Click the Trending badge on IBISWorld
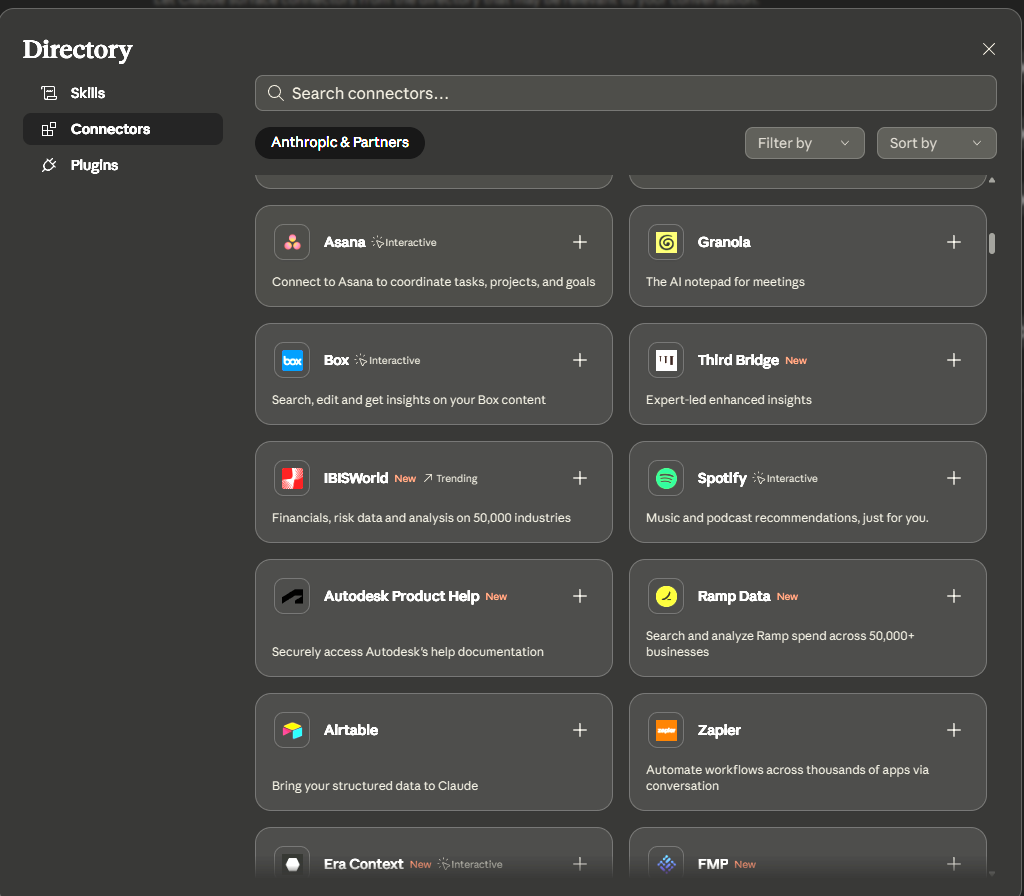Screen dimensions: 1024x896 pyautogui.click(x=451, y=479)
